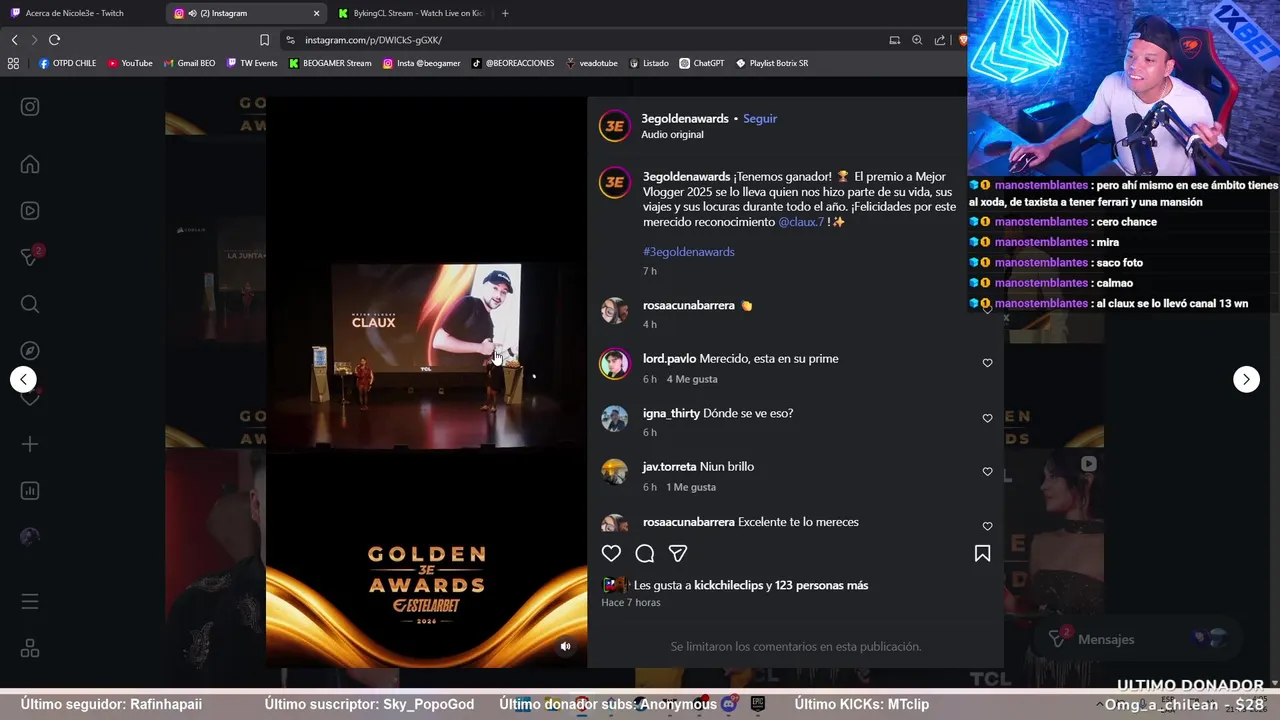Screen dimensions: 1280x720
Task: Open igna_thirty's username in comments
Action: (671, 413)
